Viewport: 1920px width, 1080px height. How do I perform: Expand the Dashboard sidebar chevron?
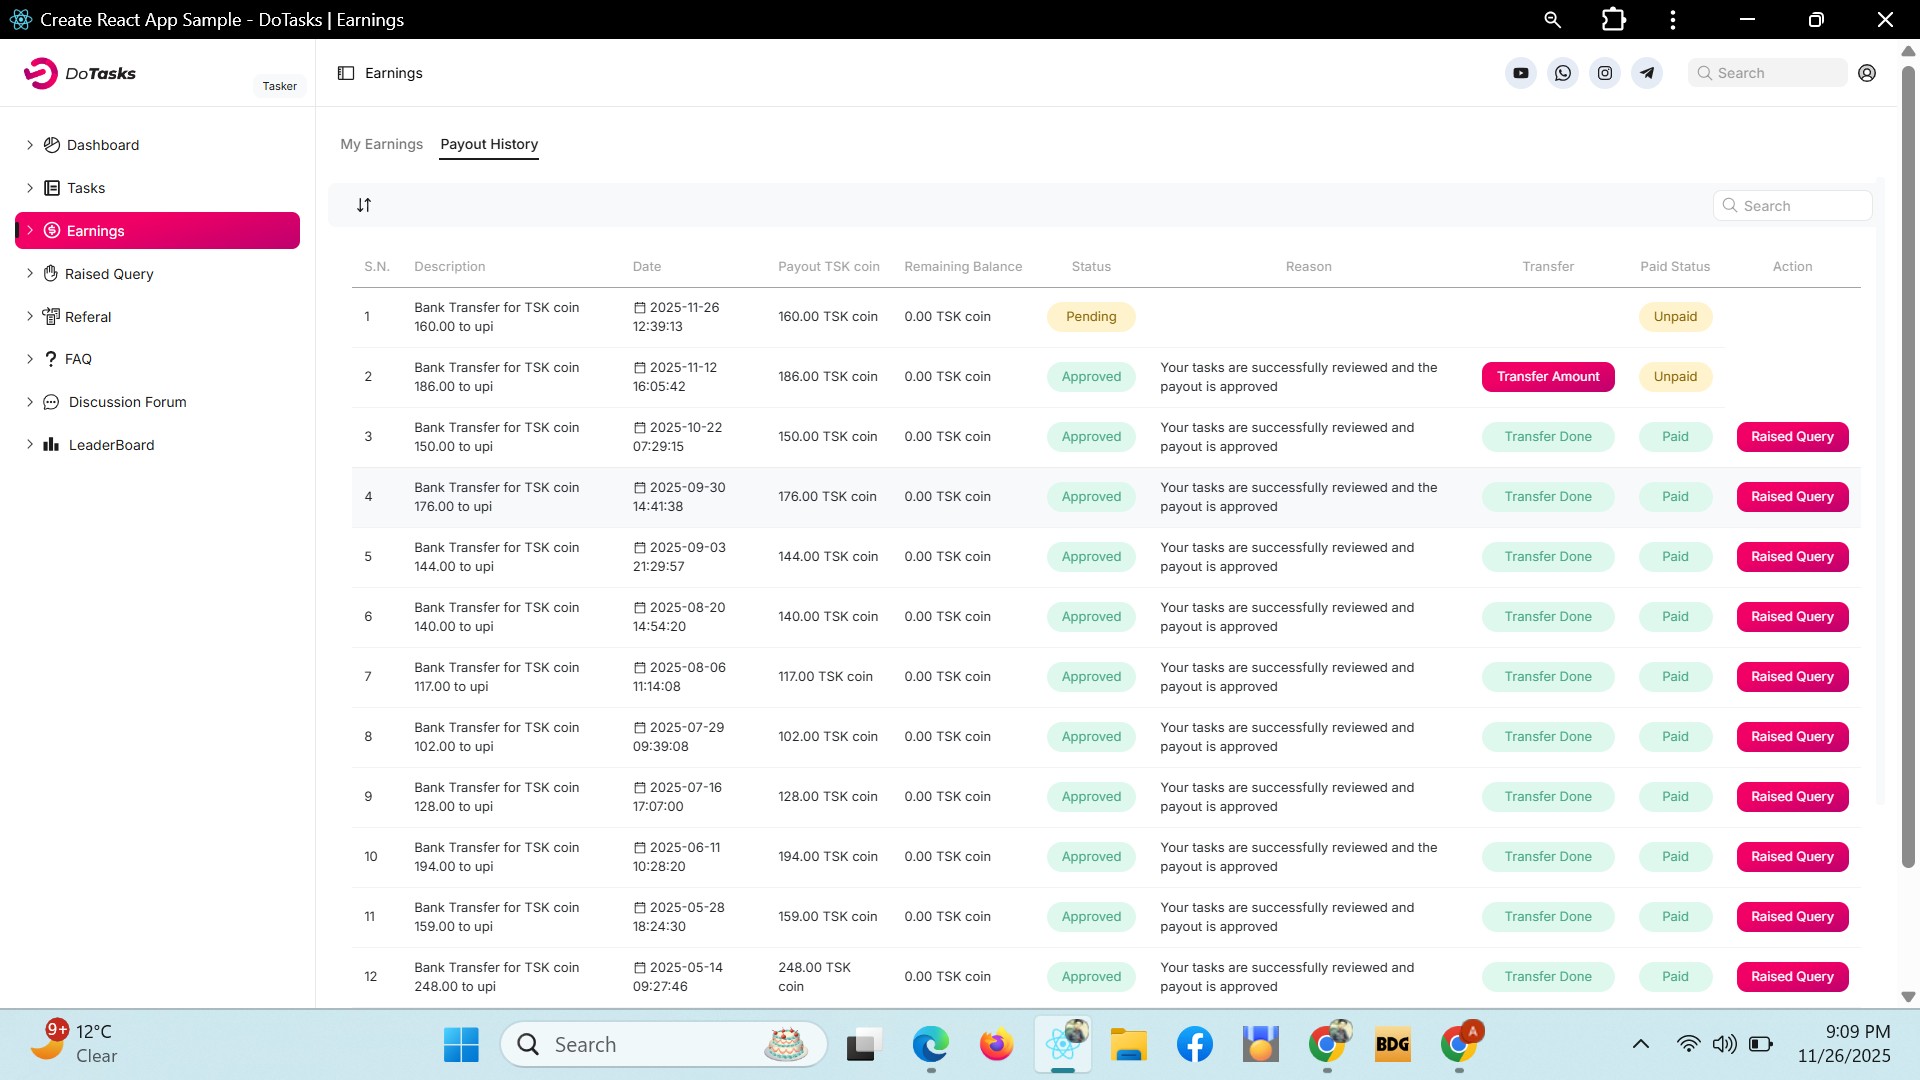30,145
